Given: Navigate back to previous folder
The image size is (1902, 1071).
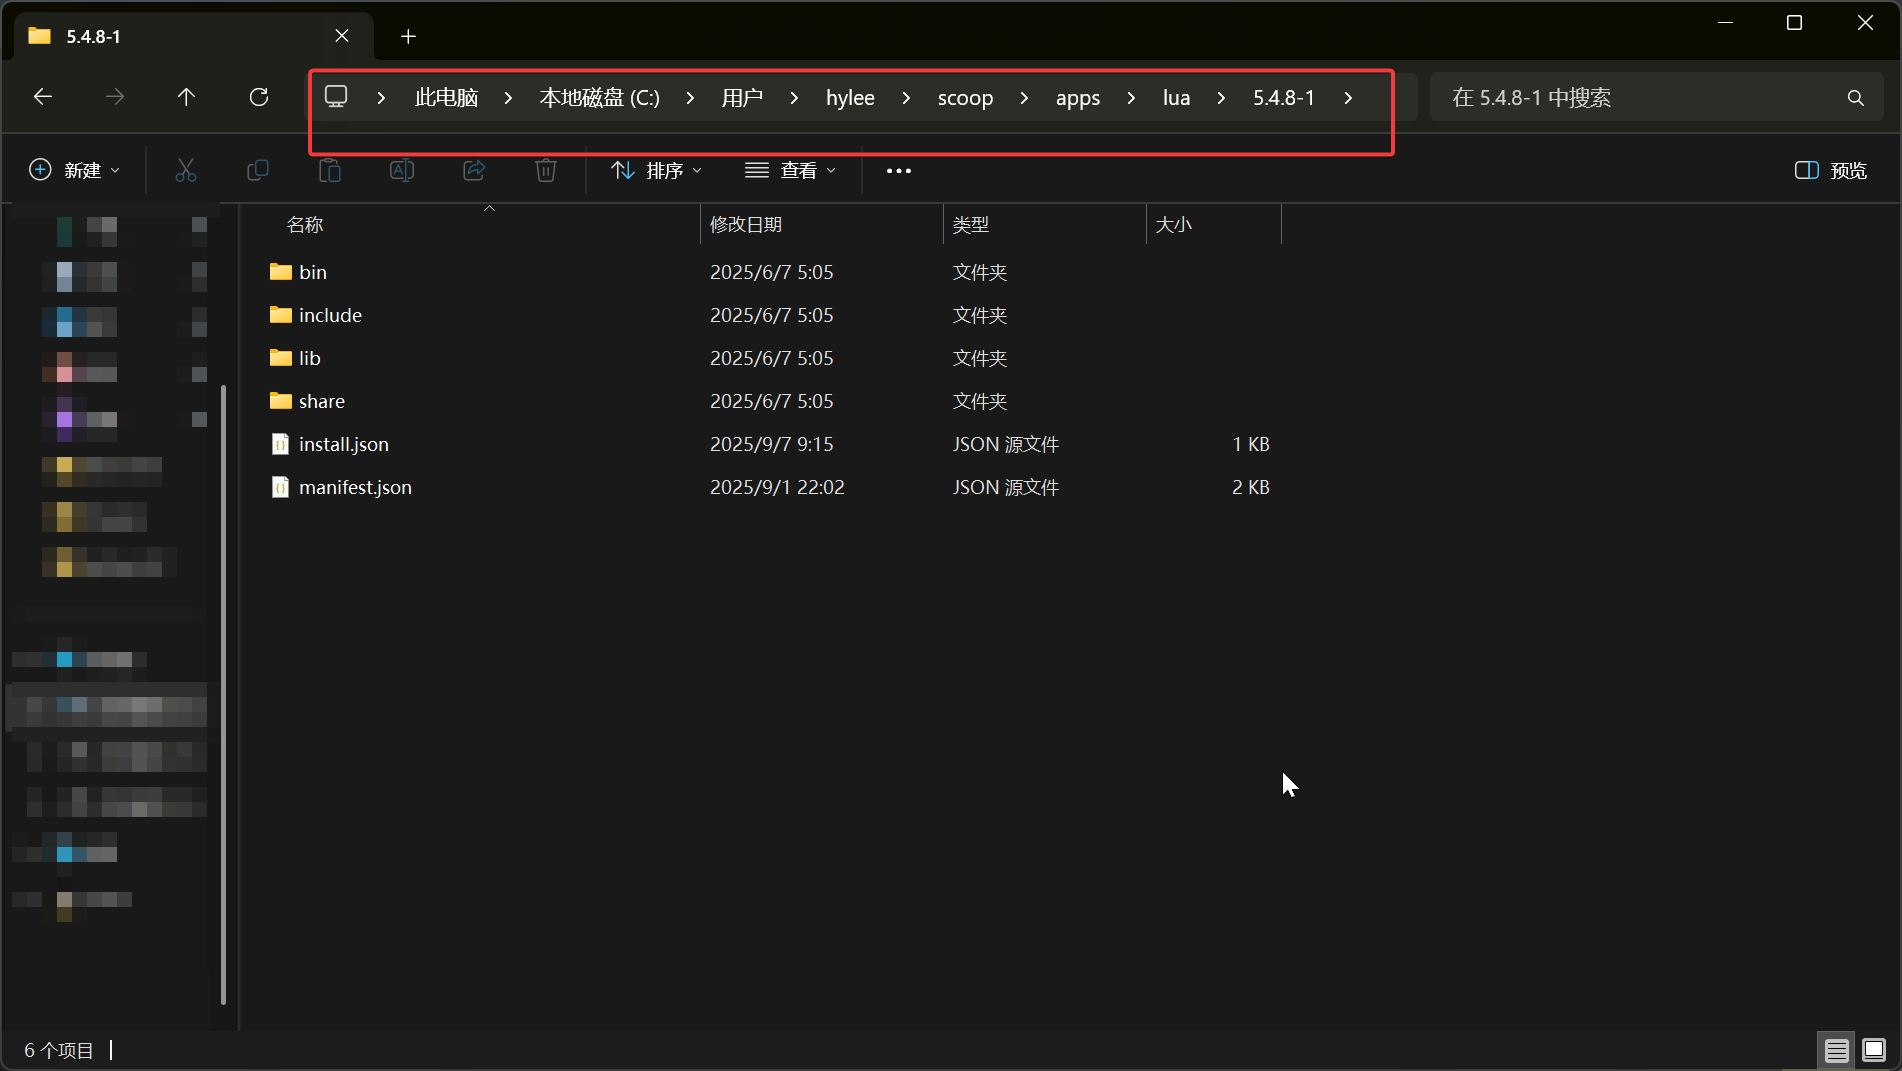Looking at the screenshot, I should 43,97.
